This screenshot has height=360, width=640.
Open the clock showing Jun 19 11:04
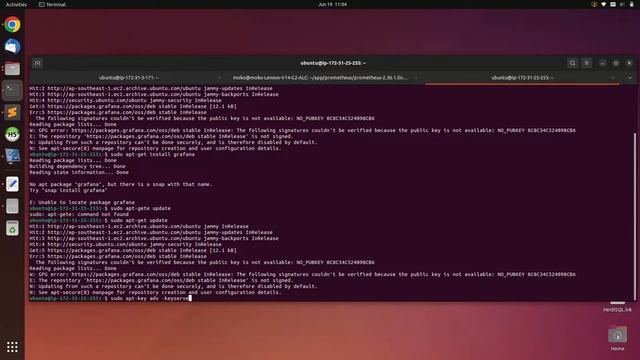click(x=332, y=4)
